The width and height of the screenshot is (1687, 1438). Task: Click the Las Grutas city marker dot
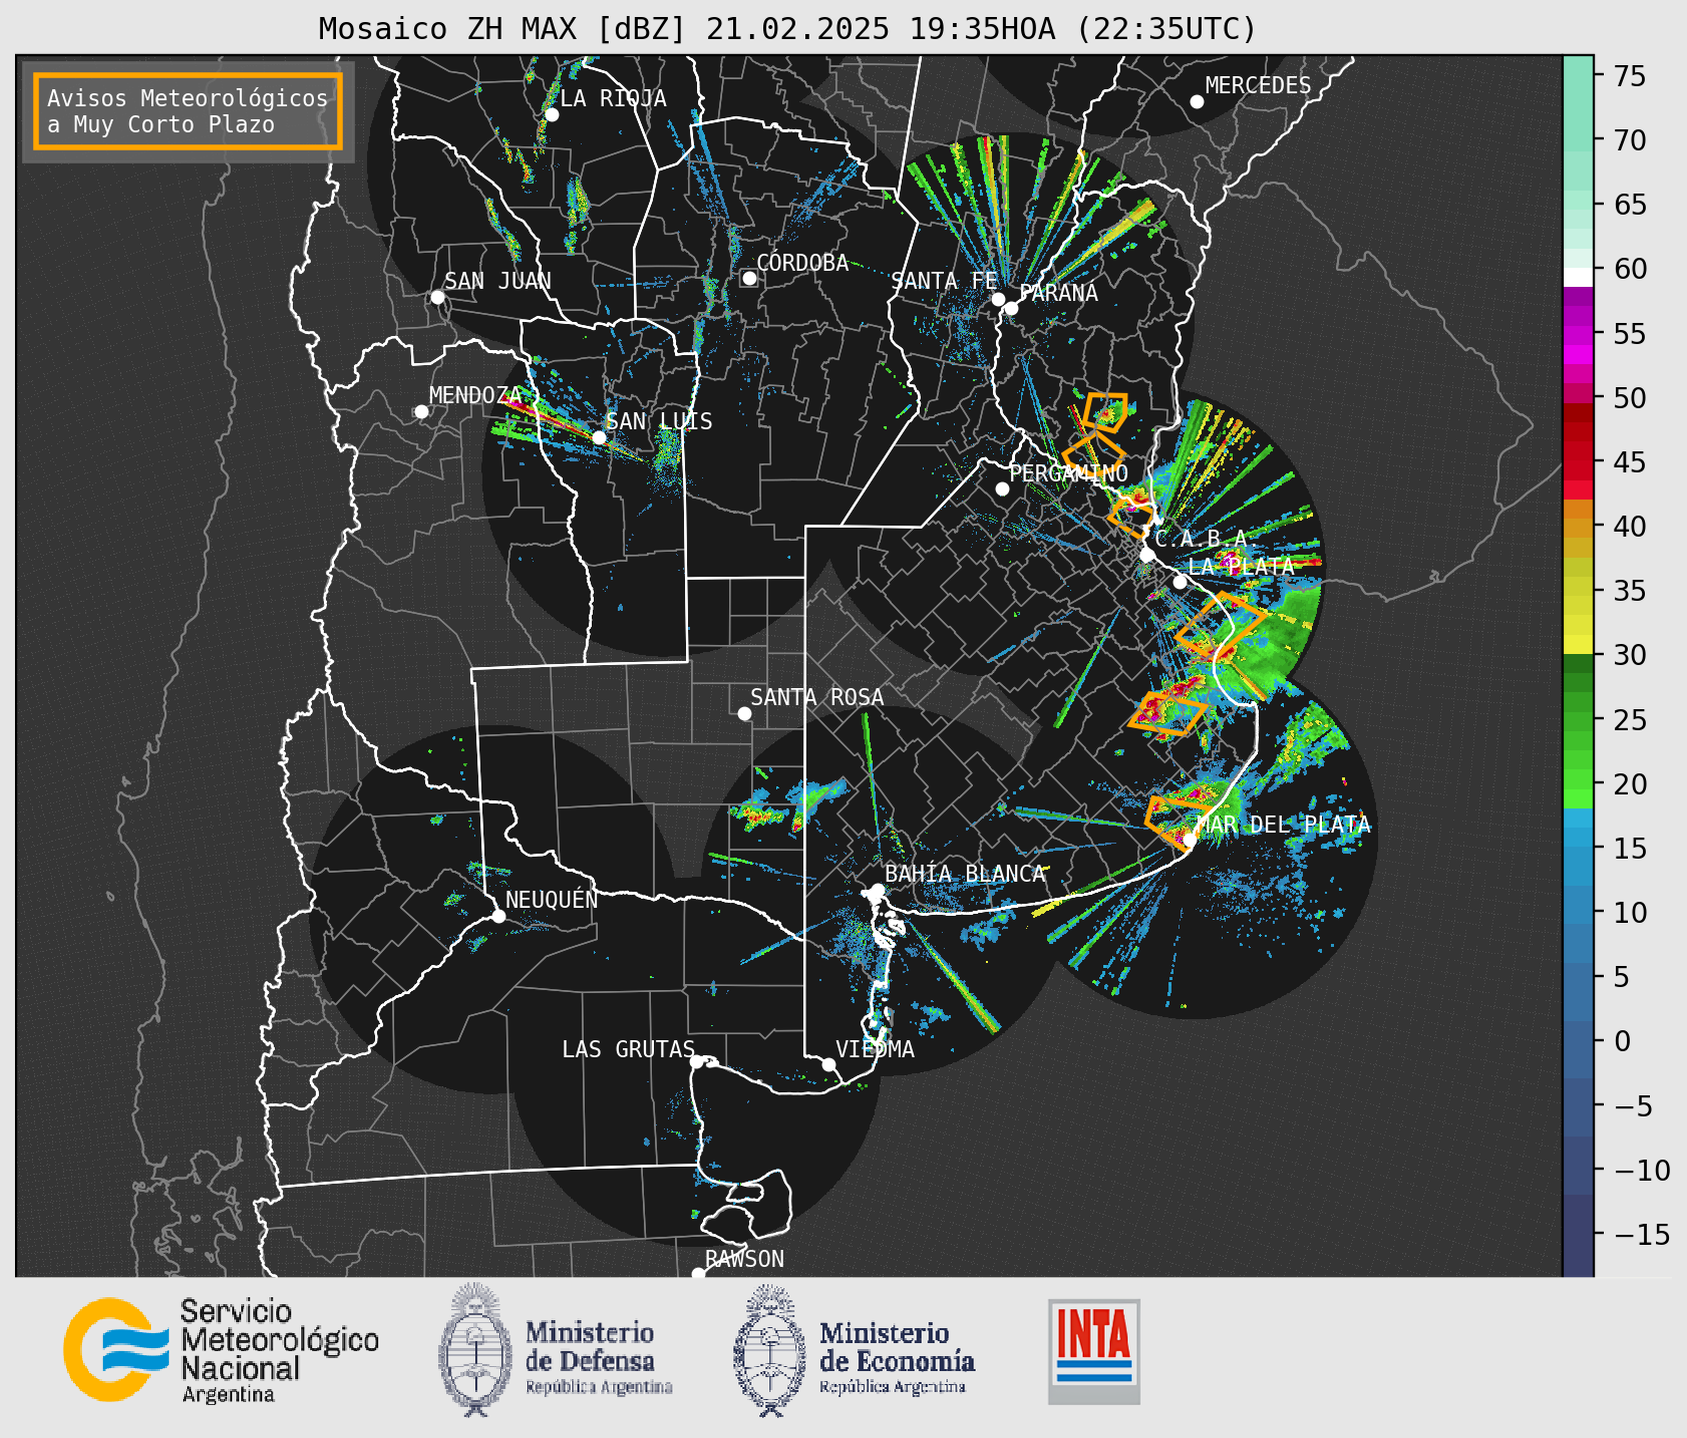[x=697, y=1061]
